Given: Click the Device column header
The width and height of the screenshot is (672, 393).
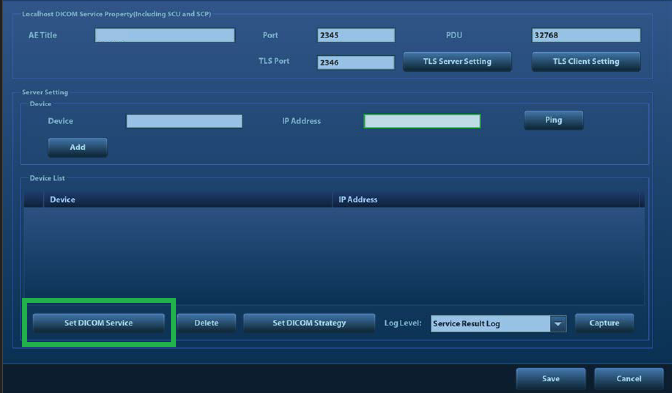Looking at the screenshot, I should pyautogui.click(x=188, y=199).
